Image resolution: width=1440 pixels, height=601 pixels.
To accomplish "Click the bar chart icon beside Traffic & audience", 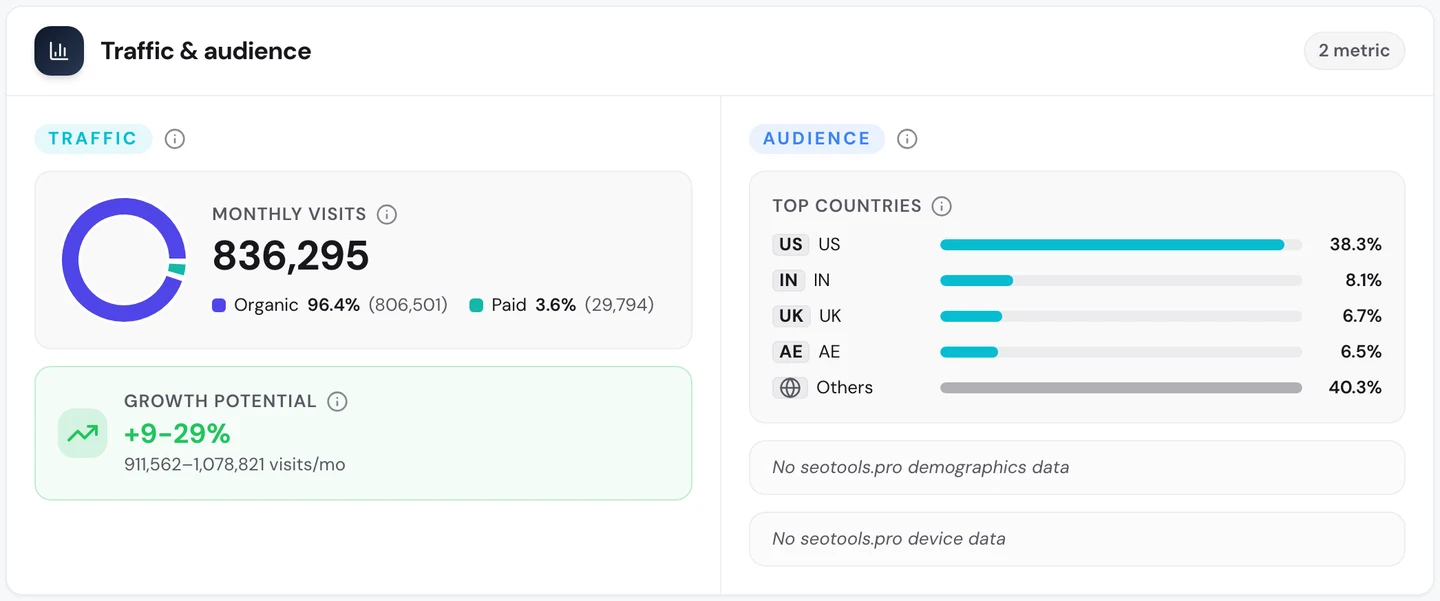I will point(59,51).
